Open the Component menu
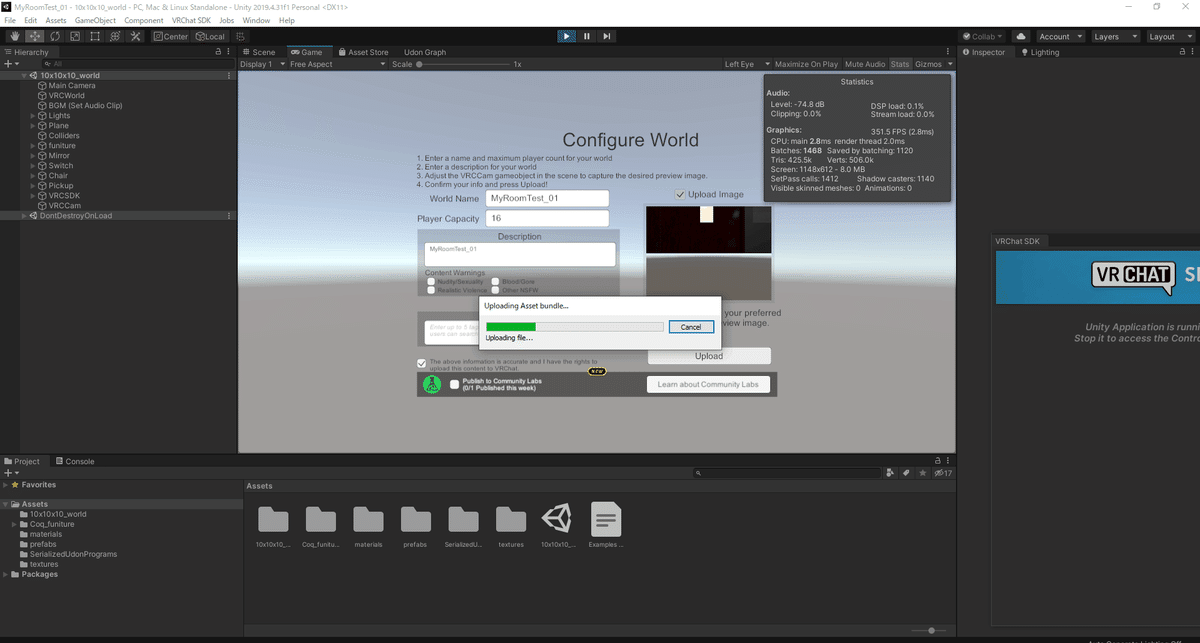This screenshot has height=643, width=1200. coord(144,20)
